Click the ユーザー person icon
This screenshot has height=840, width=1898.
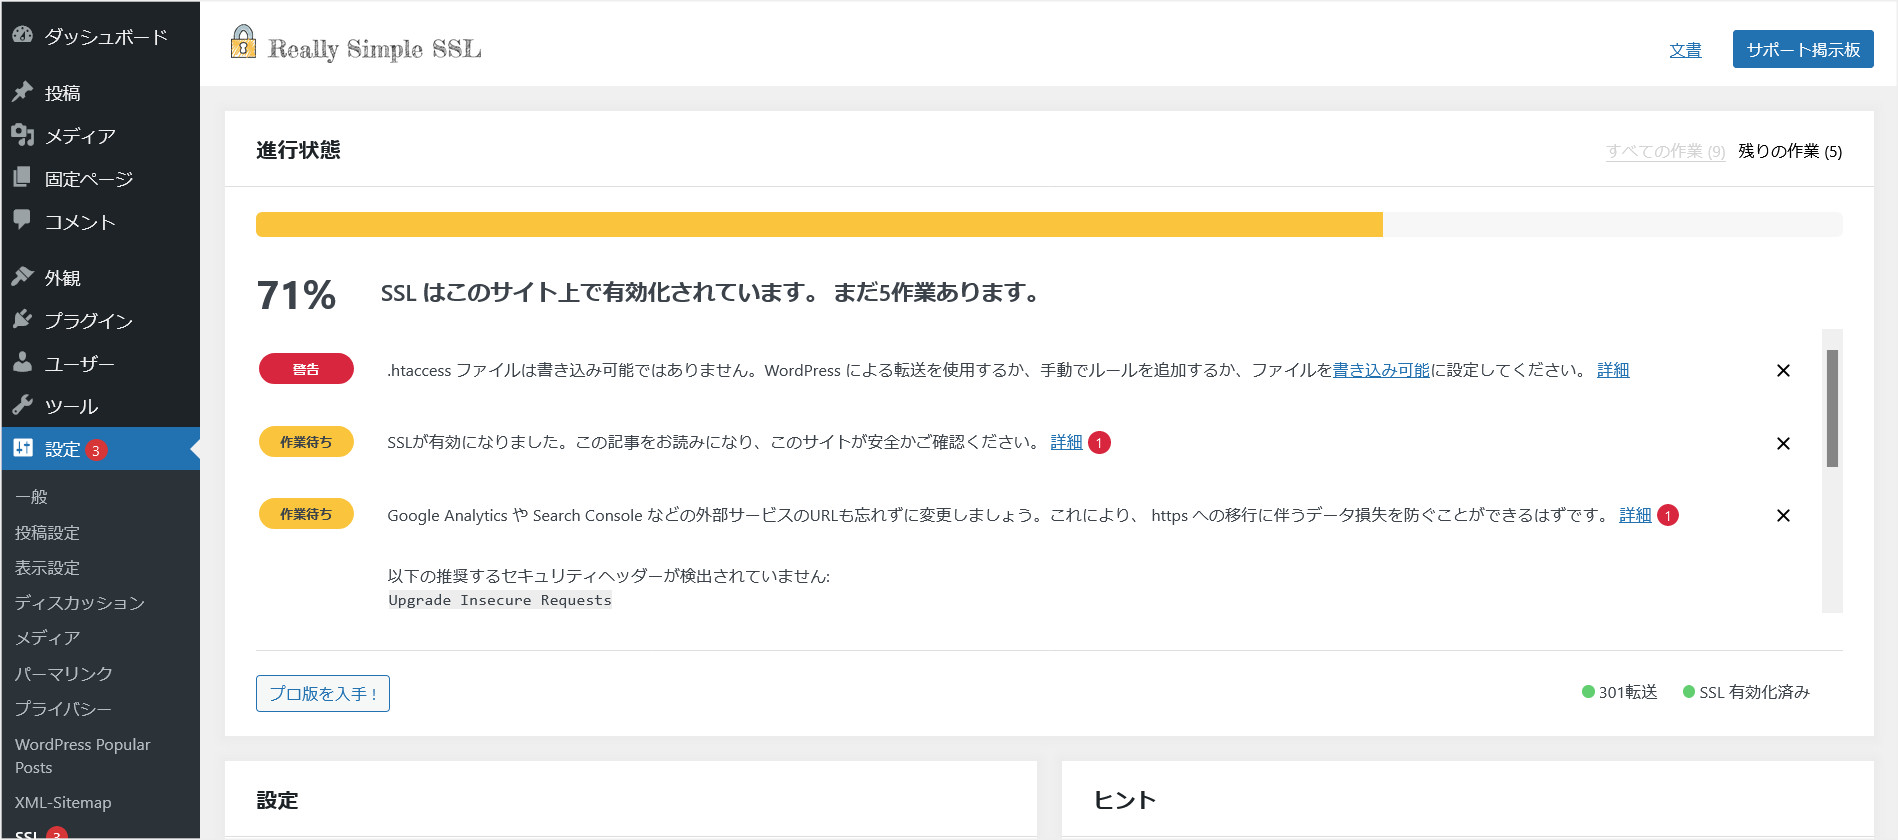click(23, 363)
